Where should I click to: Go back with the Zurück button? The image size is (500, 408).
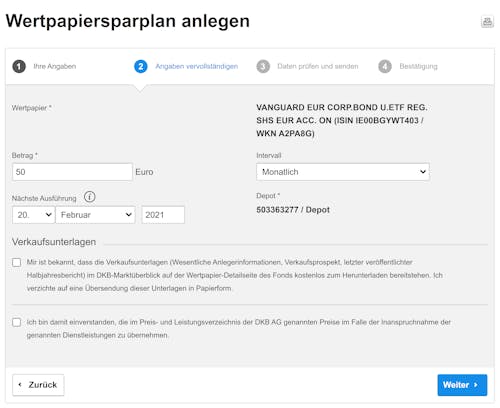pyautogui.click(x=38, y=385)
